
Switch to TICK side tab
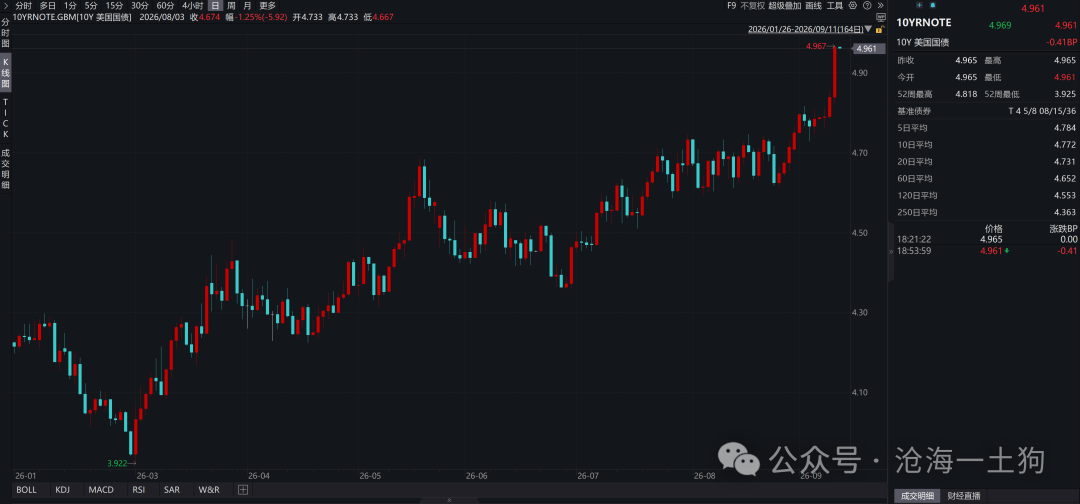click(6, 118)
